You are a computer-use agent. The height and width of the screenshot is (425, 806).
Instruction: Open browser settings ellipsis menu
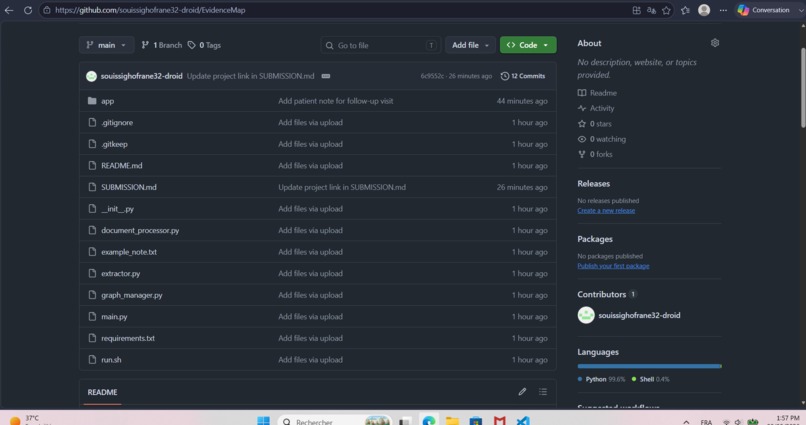pos(723,10)
